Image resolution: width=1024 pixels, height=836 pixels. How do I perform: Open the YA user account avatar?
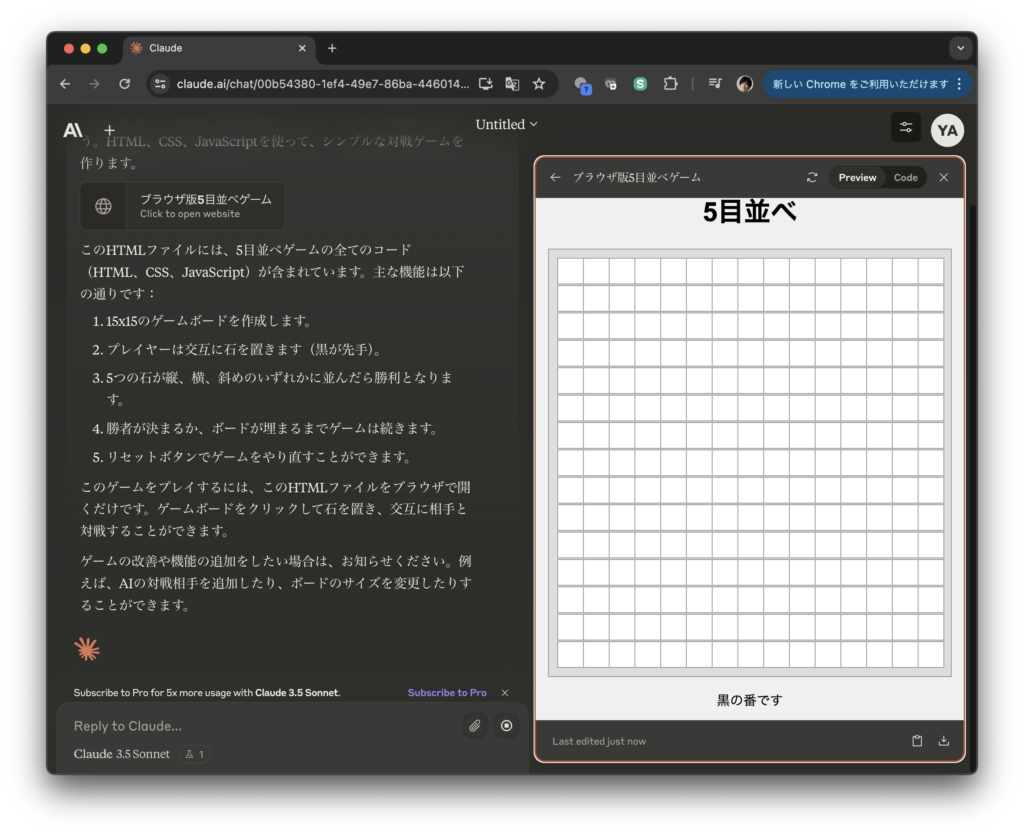pyautogui.click(x=947, y=130)
